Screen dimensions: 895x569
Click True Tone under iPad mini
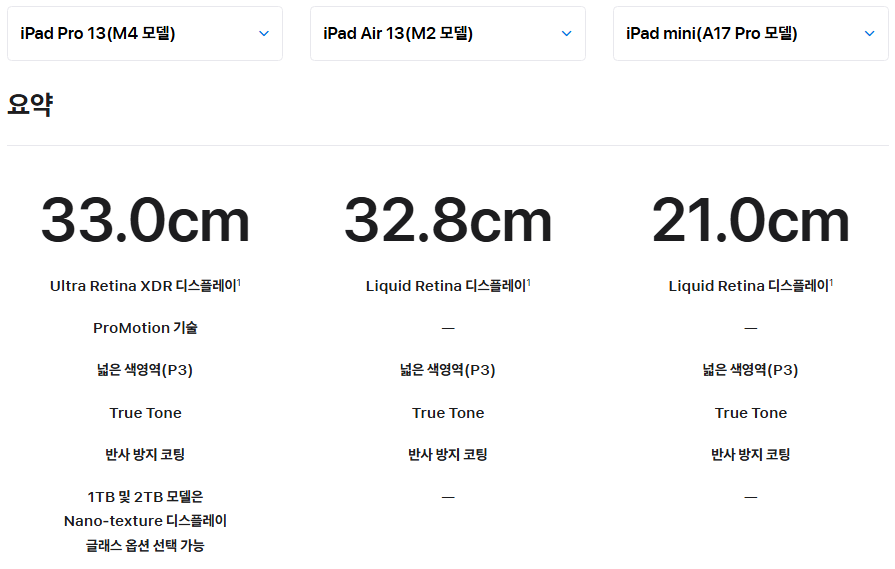pos(751,413)
